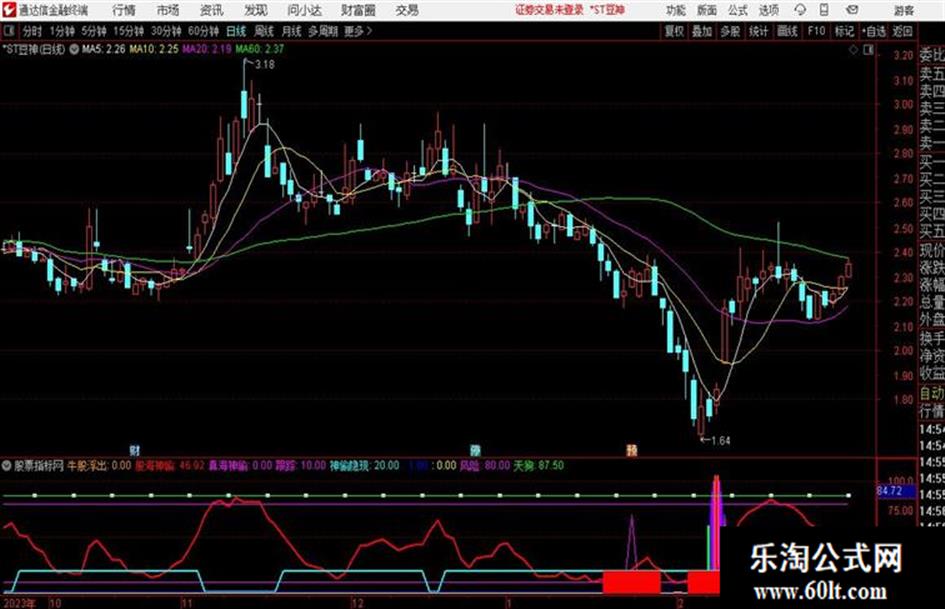Click the 1.64 low price label
945x609 pixels.
coord(721,441)
